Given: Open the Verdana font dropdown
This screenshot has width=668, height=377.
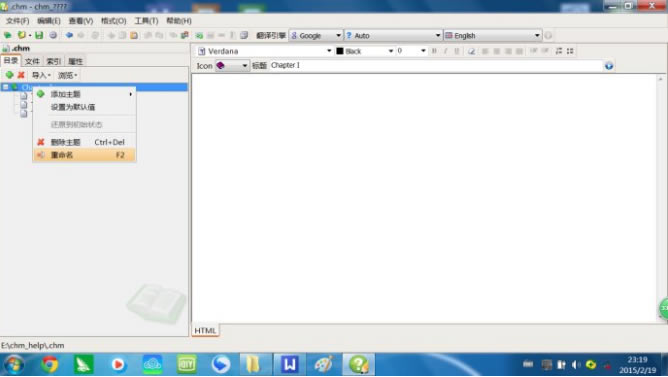Looking at the screenshot, I should (x=265, y=51).
